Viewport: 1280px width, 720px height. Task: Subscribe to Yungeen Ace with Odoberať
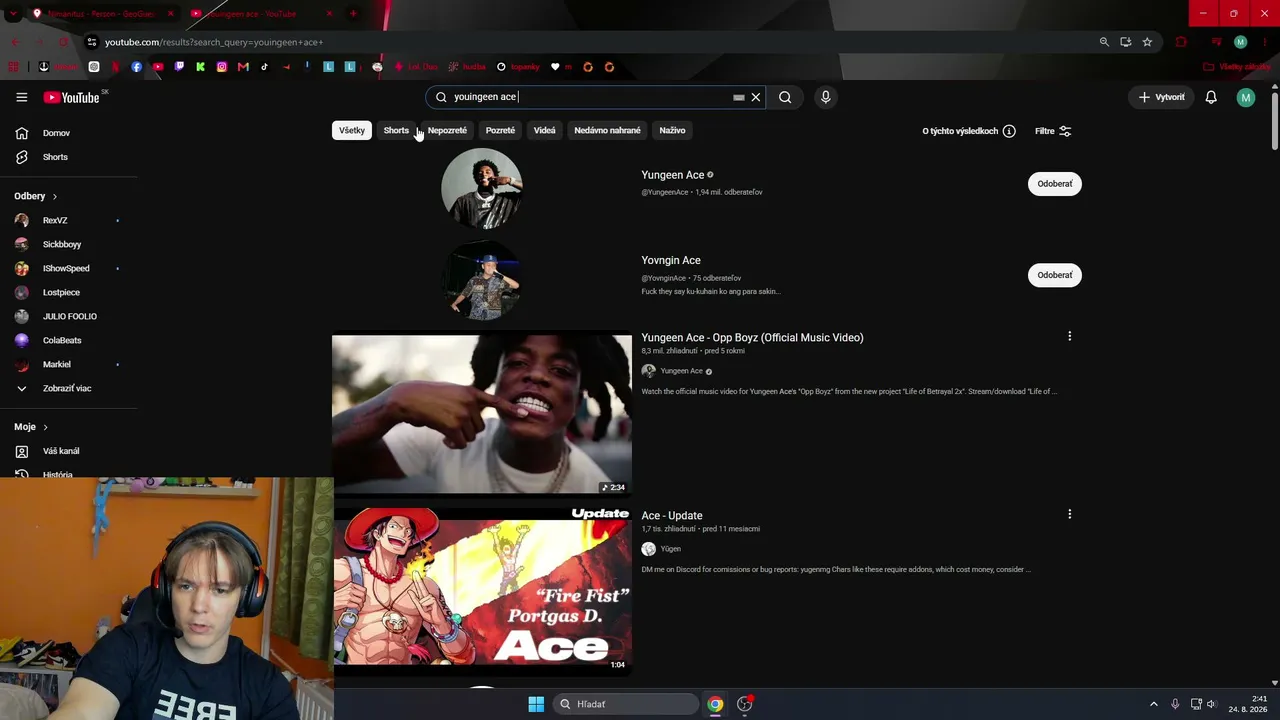click(x=1055, y=184)
